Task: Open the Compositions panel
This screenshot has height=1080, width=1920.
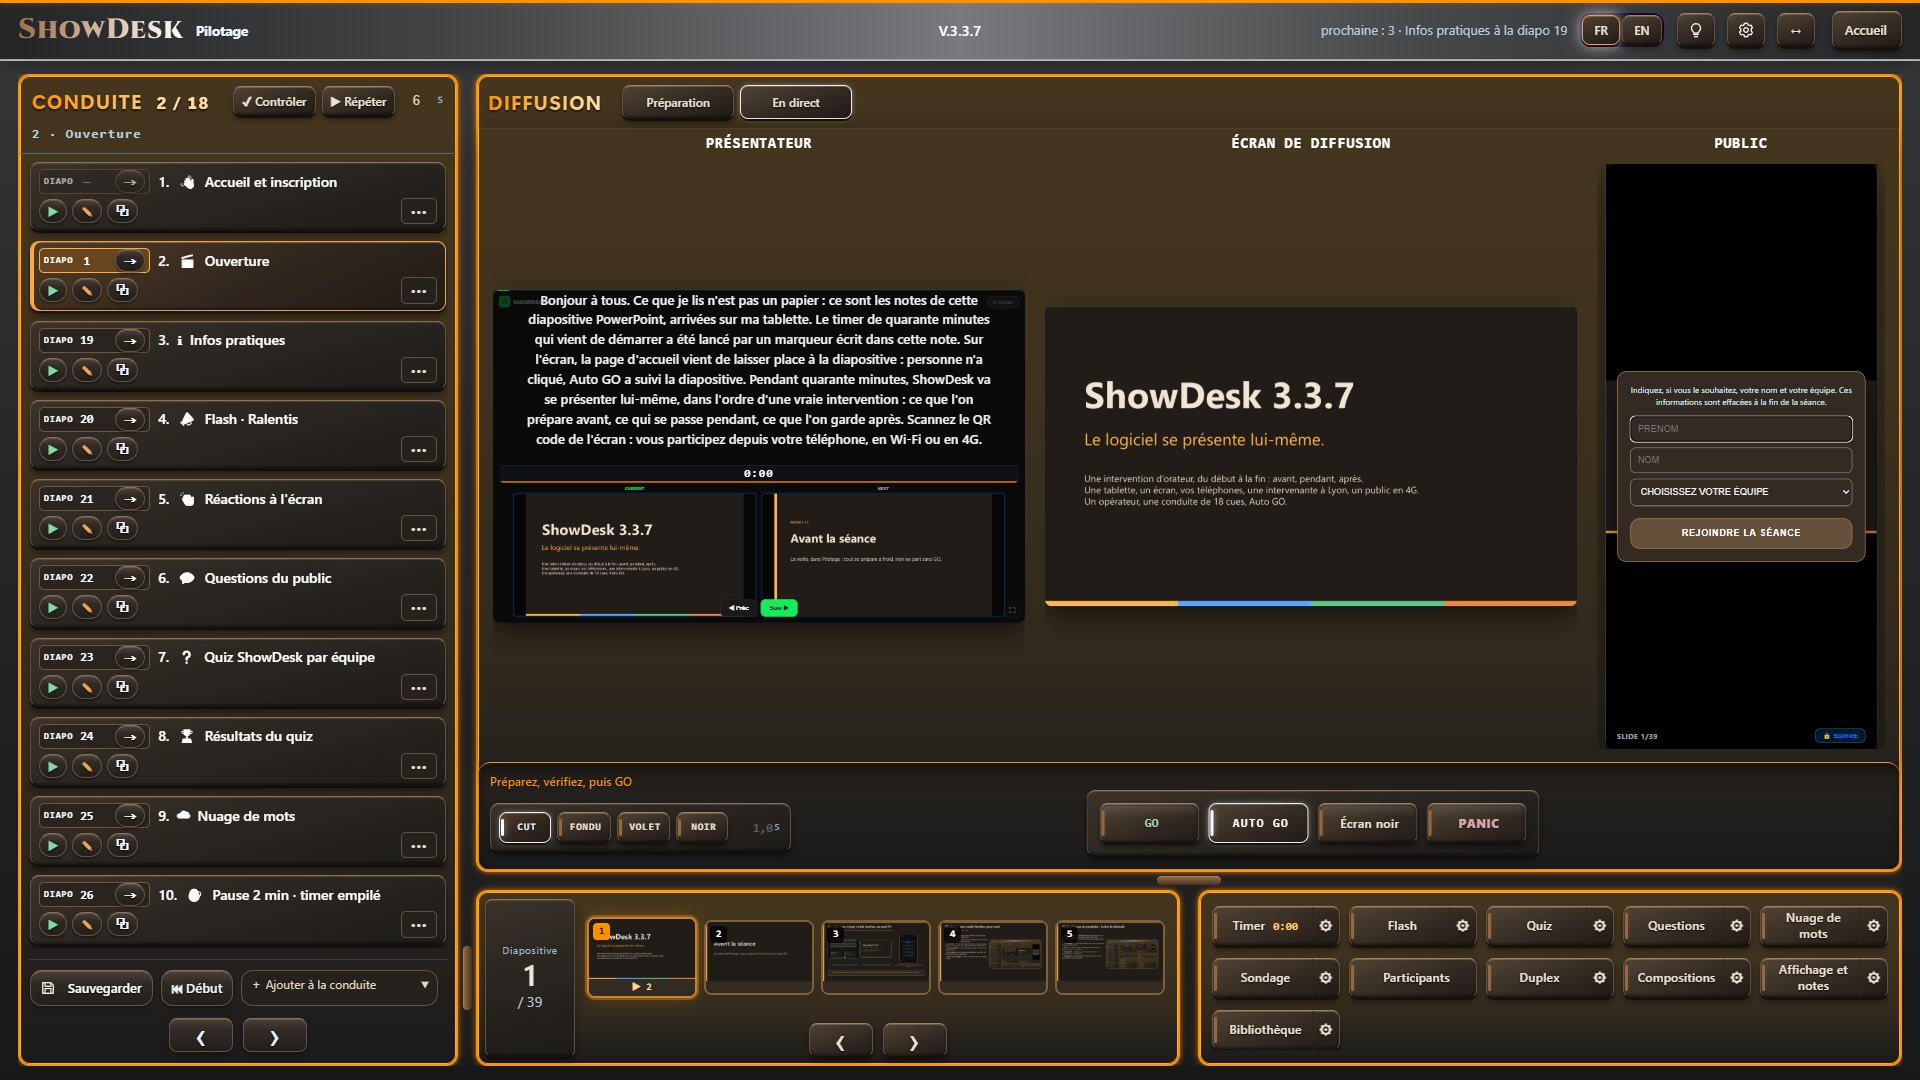Action: click(1676, 978)
